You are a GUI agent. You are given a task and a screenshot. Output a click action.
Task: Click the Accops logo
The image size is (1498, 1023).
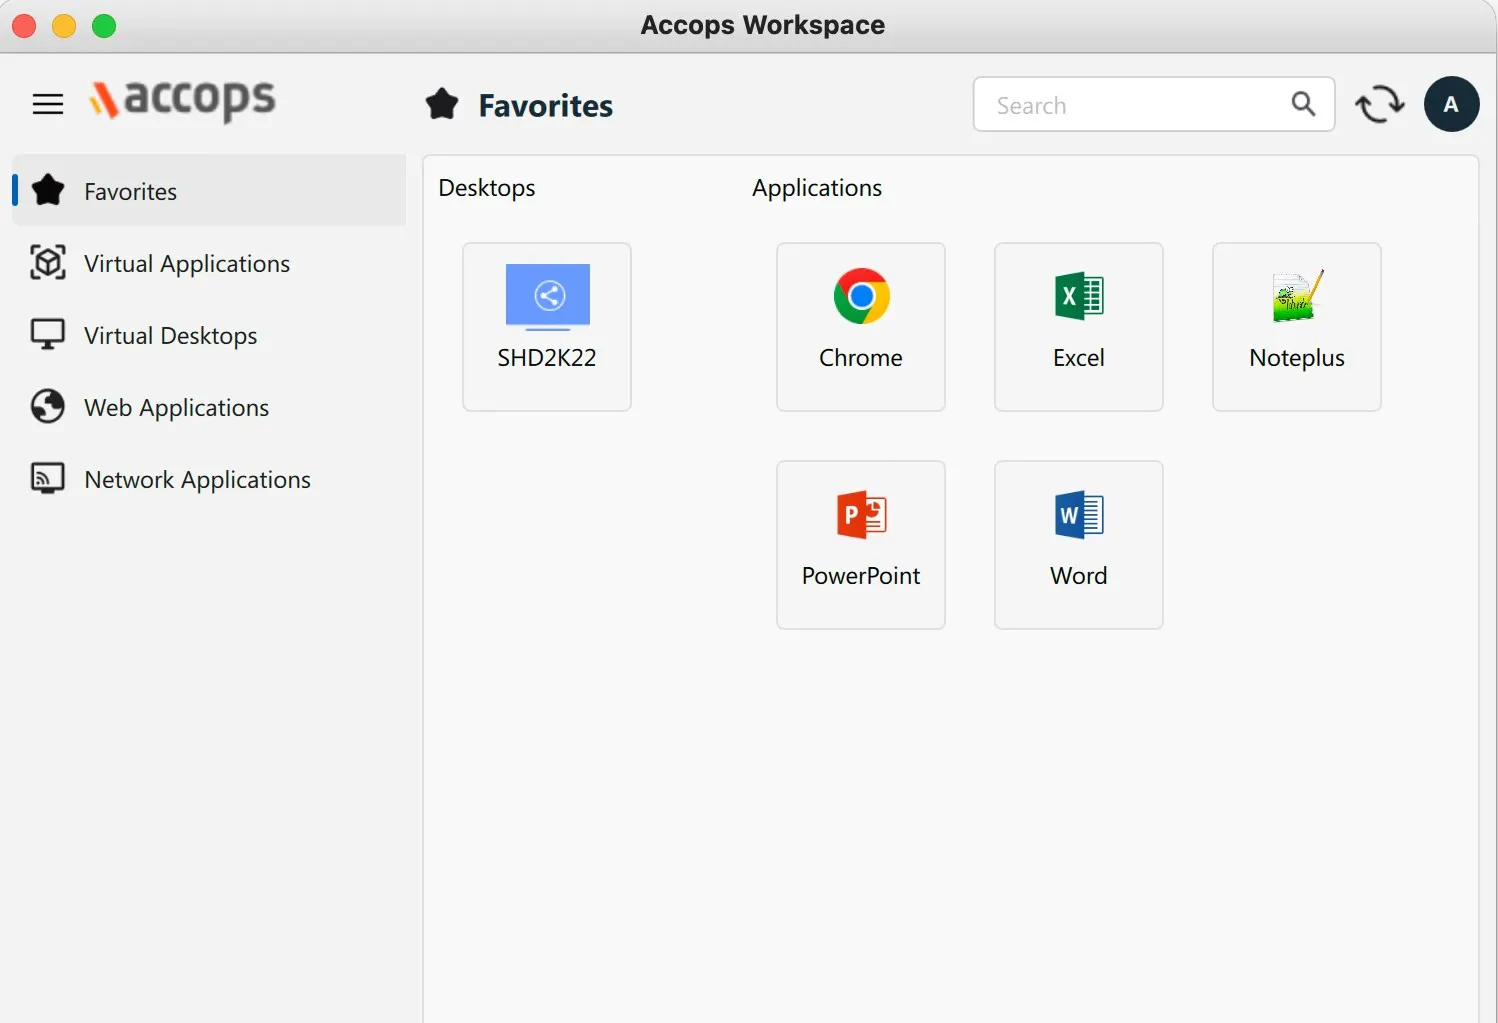pyautogui.click(x=182, y=100)
